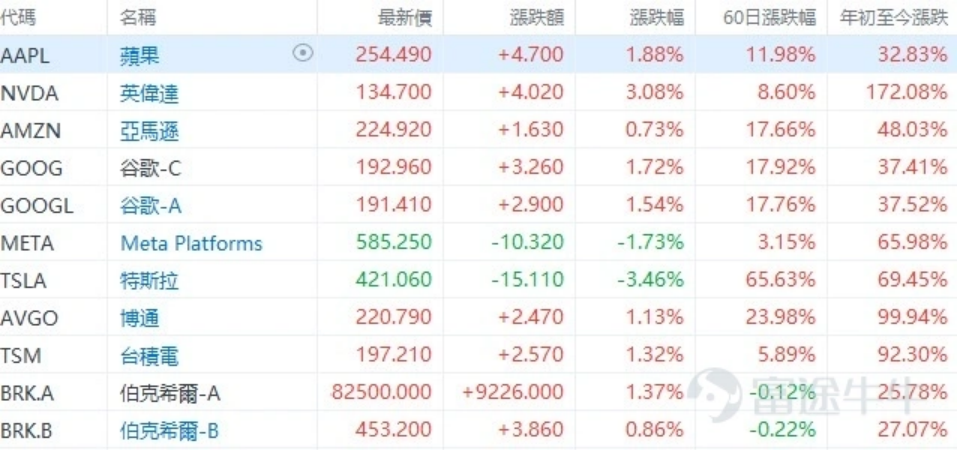Click the circular target icon beside 蘋果
The width and height of the screenshot is (957, 450).
303,54
